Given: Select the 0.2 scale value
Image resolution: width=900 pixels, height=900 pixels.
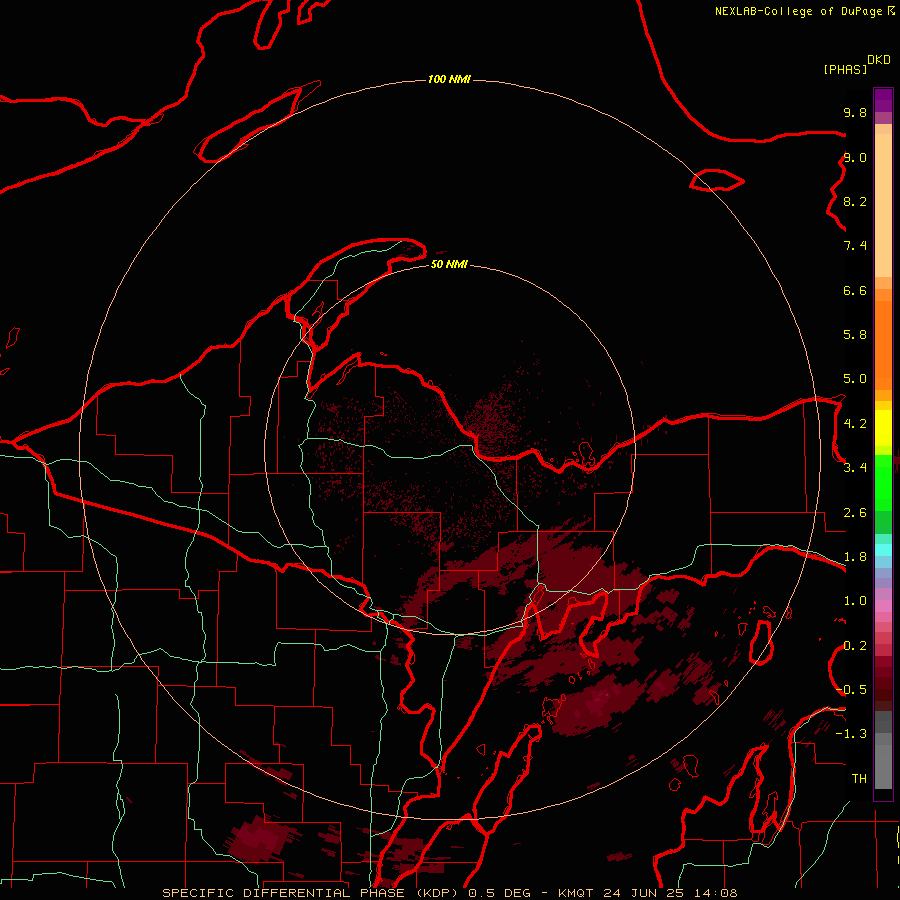Looking at the screenshot, I should (855, 646).
